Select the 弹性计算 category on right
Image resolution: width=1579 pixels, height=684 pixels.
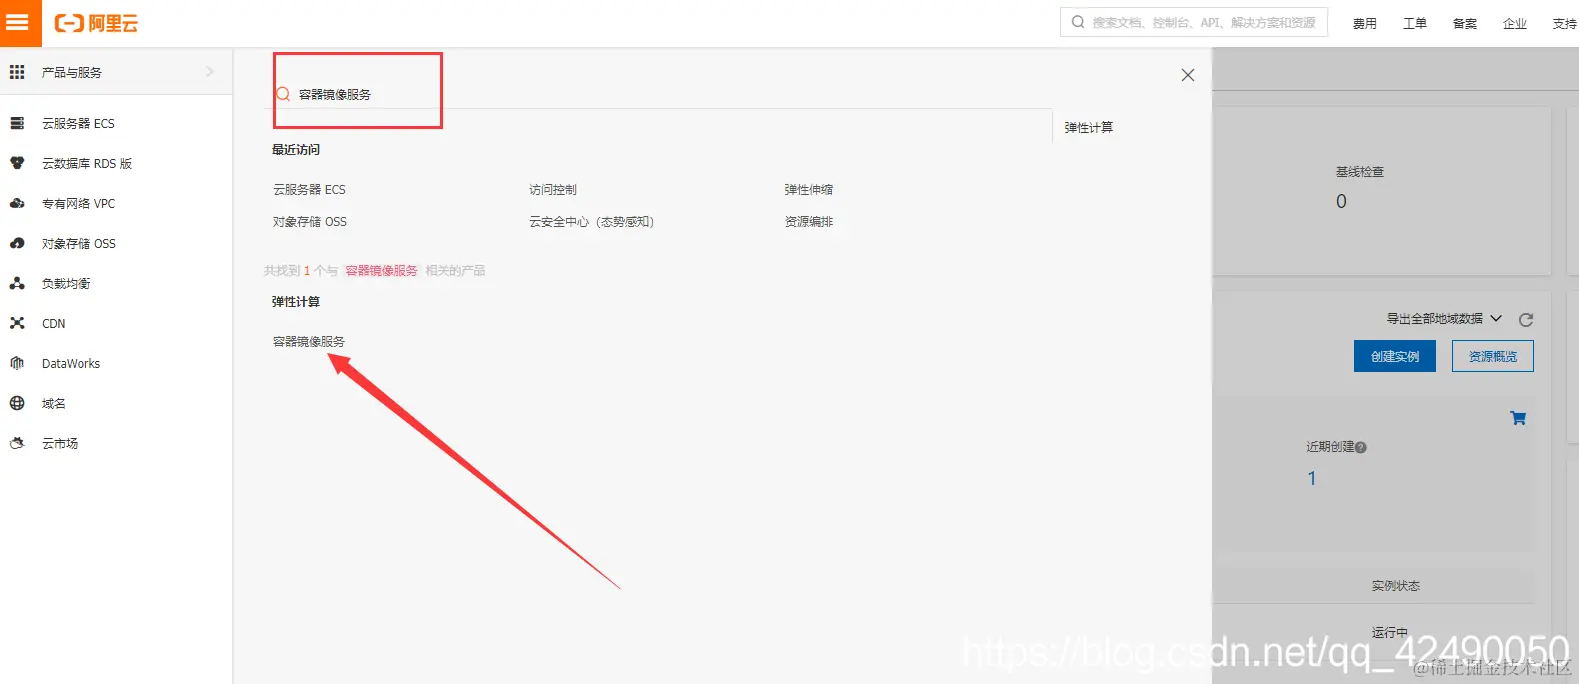tap(1089, 127)
